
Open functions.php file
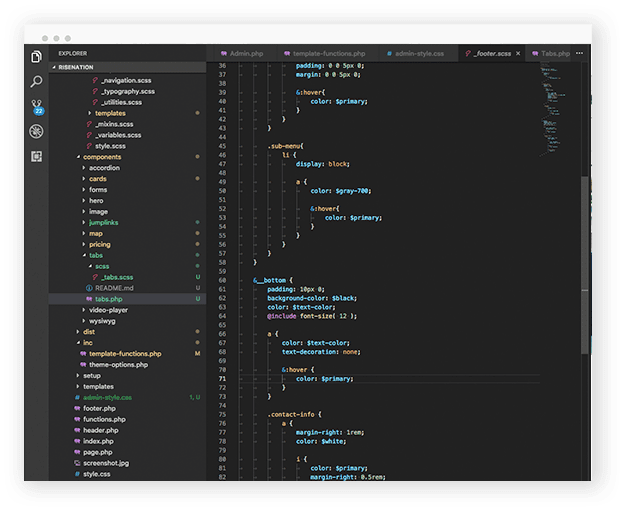104,420
